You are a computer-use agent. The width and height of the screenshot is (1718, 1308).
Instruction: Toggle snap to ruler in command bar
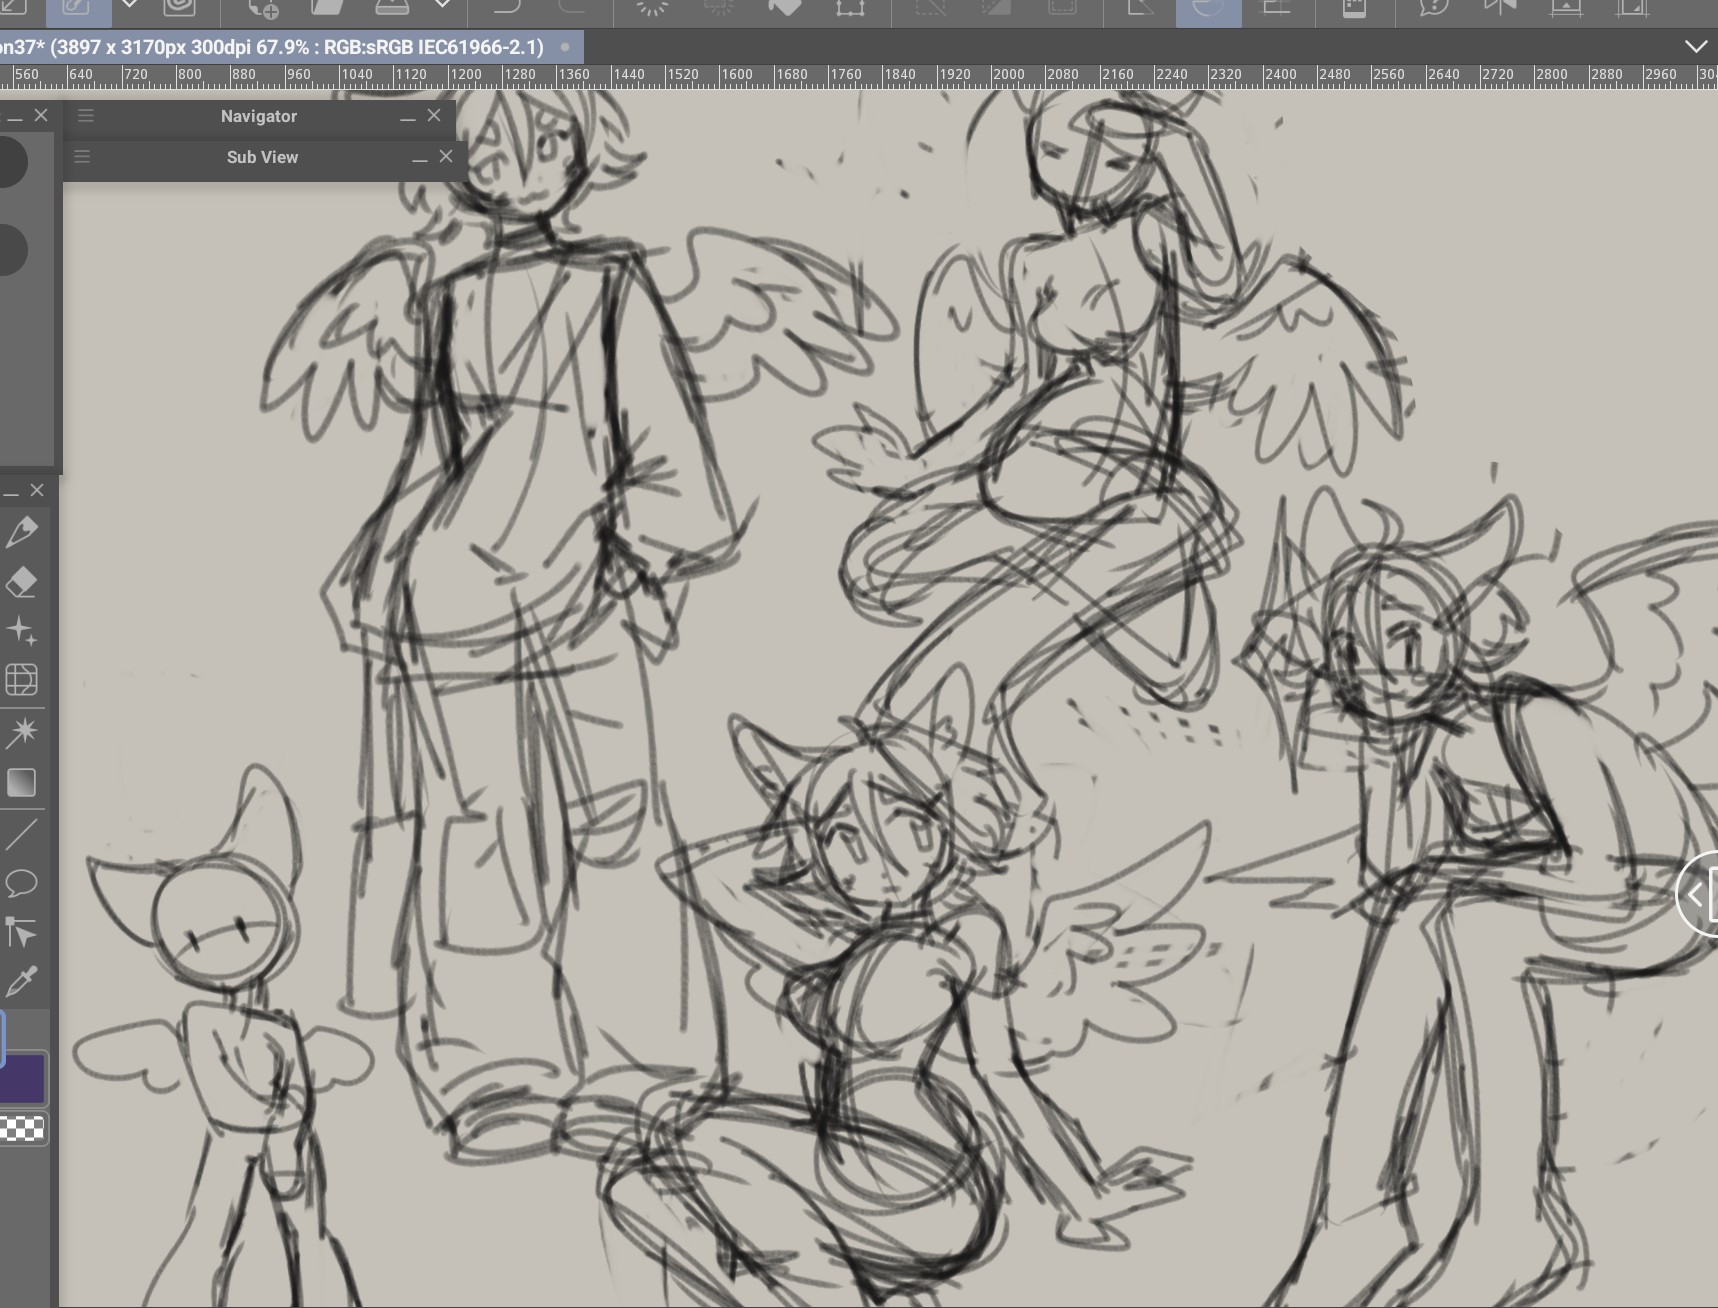click(1142, 10)
